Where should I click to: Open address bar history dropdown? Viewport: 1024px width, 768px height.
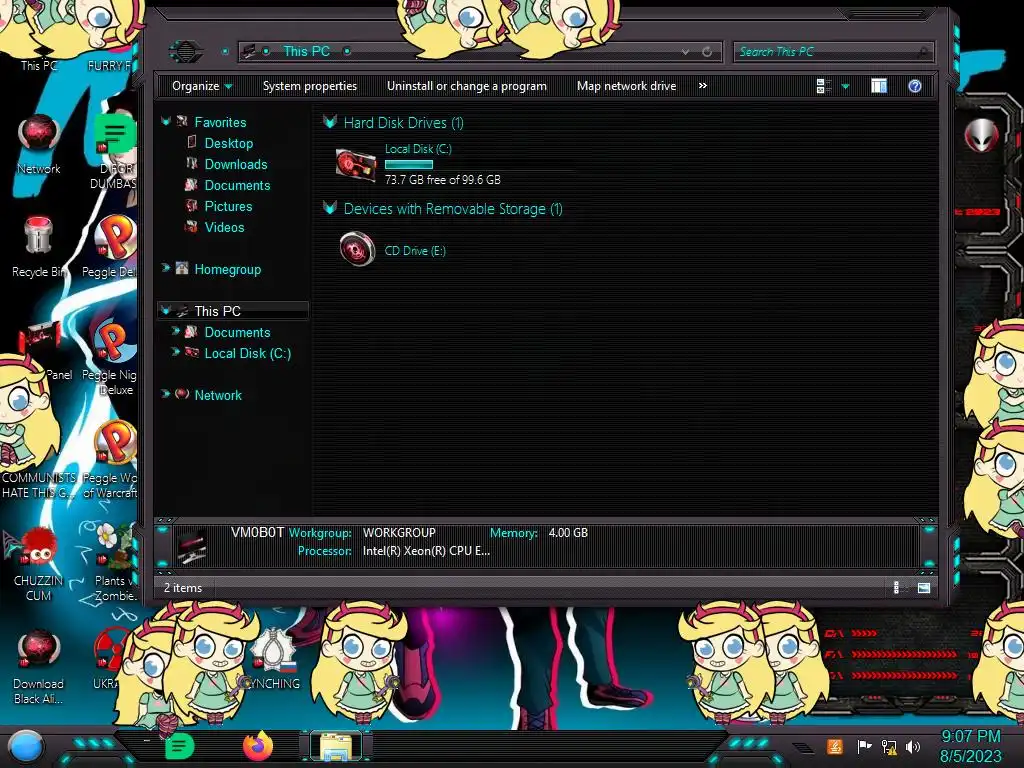(x=685, y=52)
